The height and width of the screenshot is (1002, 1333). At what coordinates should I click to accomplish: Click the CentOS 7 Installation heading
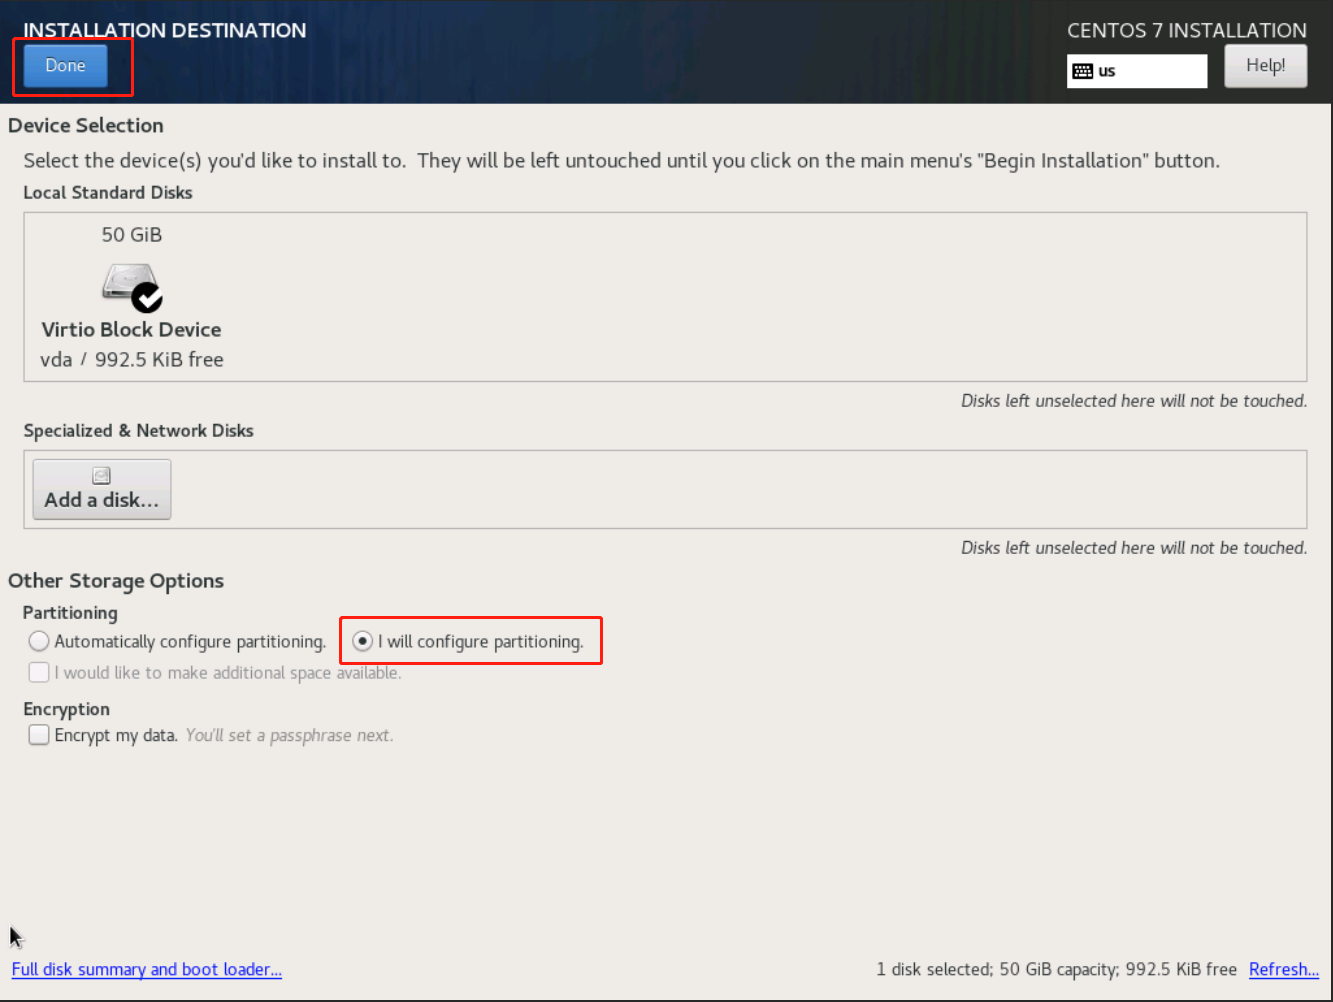[x=1186, y=30]
